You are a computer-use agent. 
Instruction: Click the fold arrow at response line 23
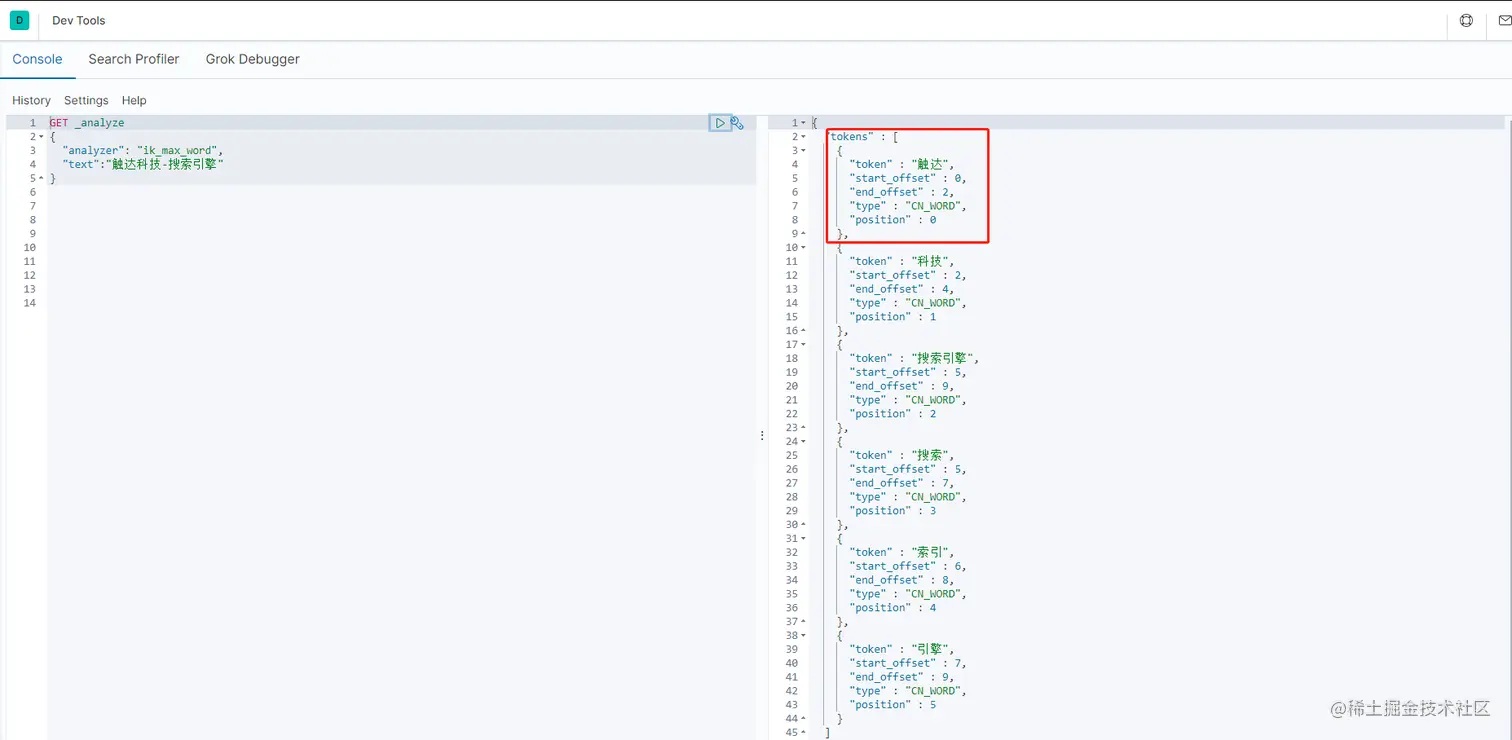click(803, 428)
